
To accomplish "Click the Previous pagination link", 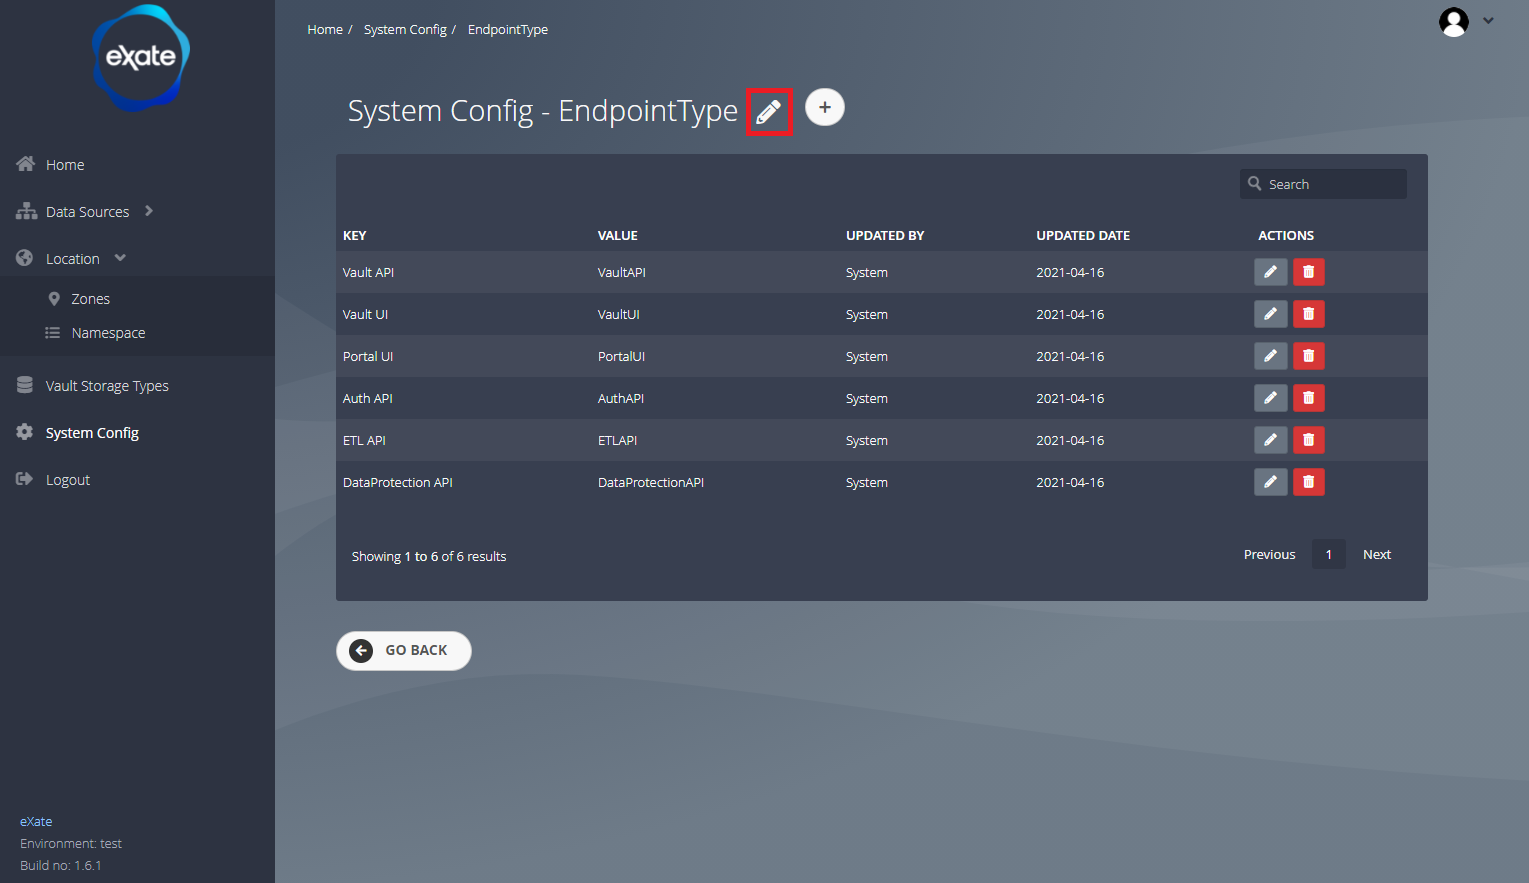I will click(x=1269, y=555).
